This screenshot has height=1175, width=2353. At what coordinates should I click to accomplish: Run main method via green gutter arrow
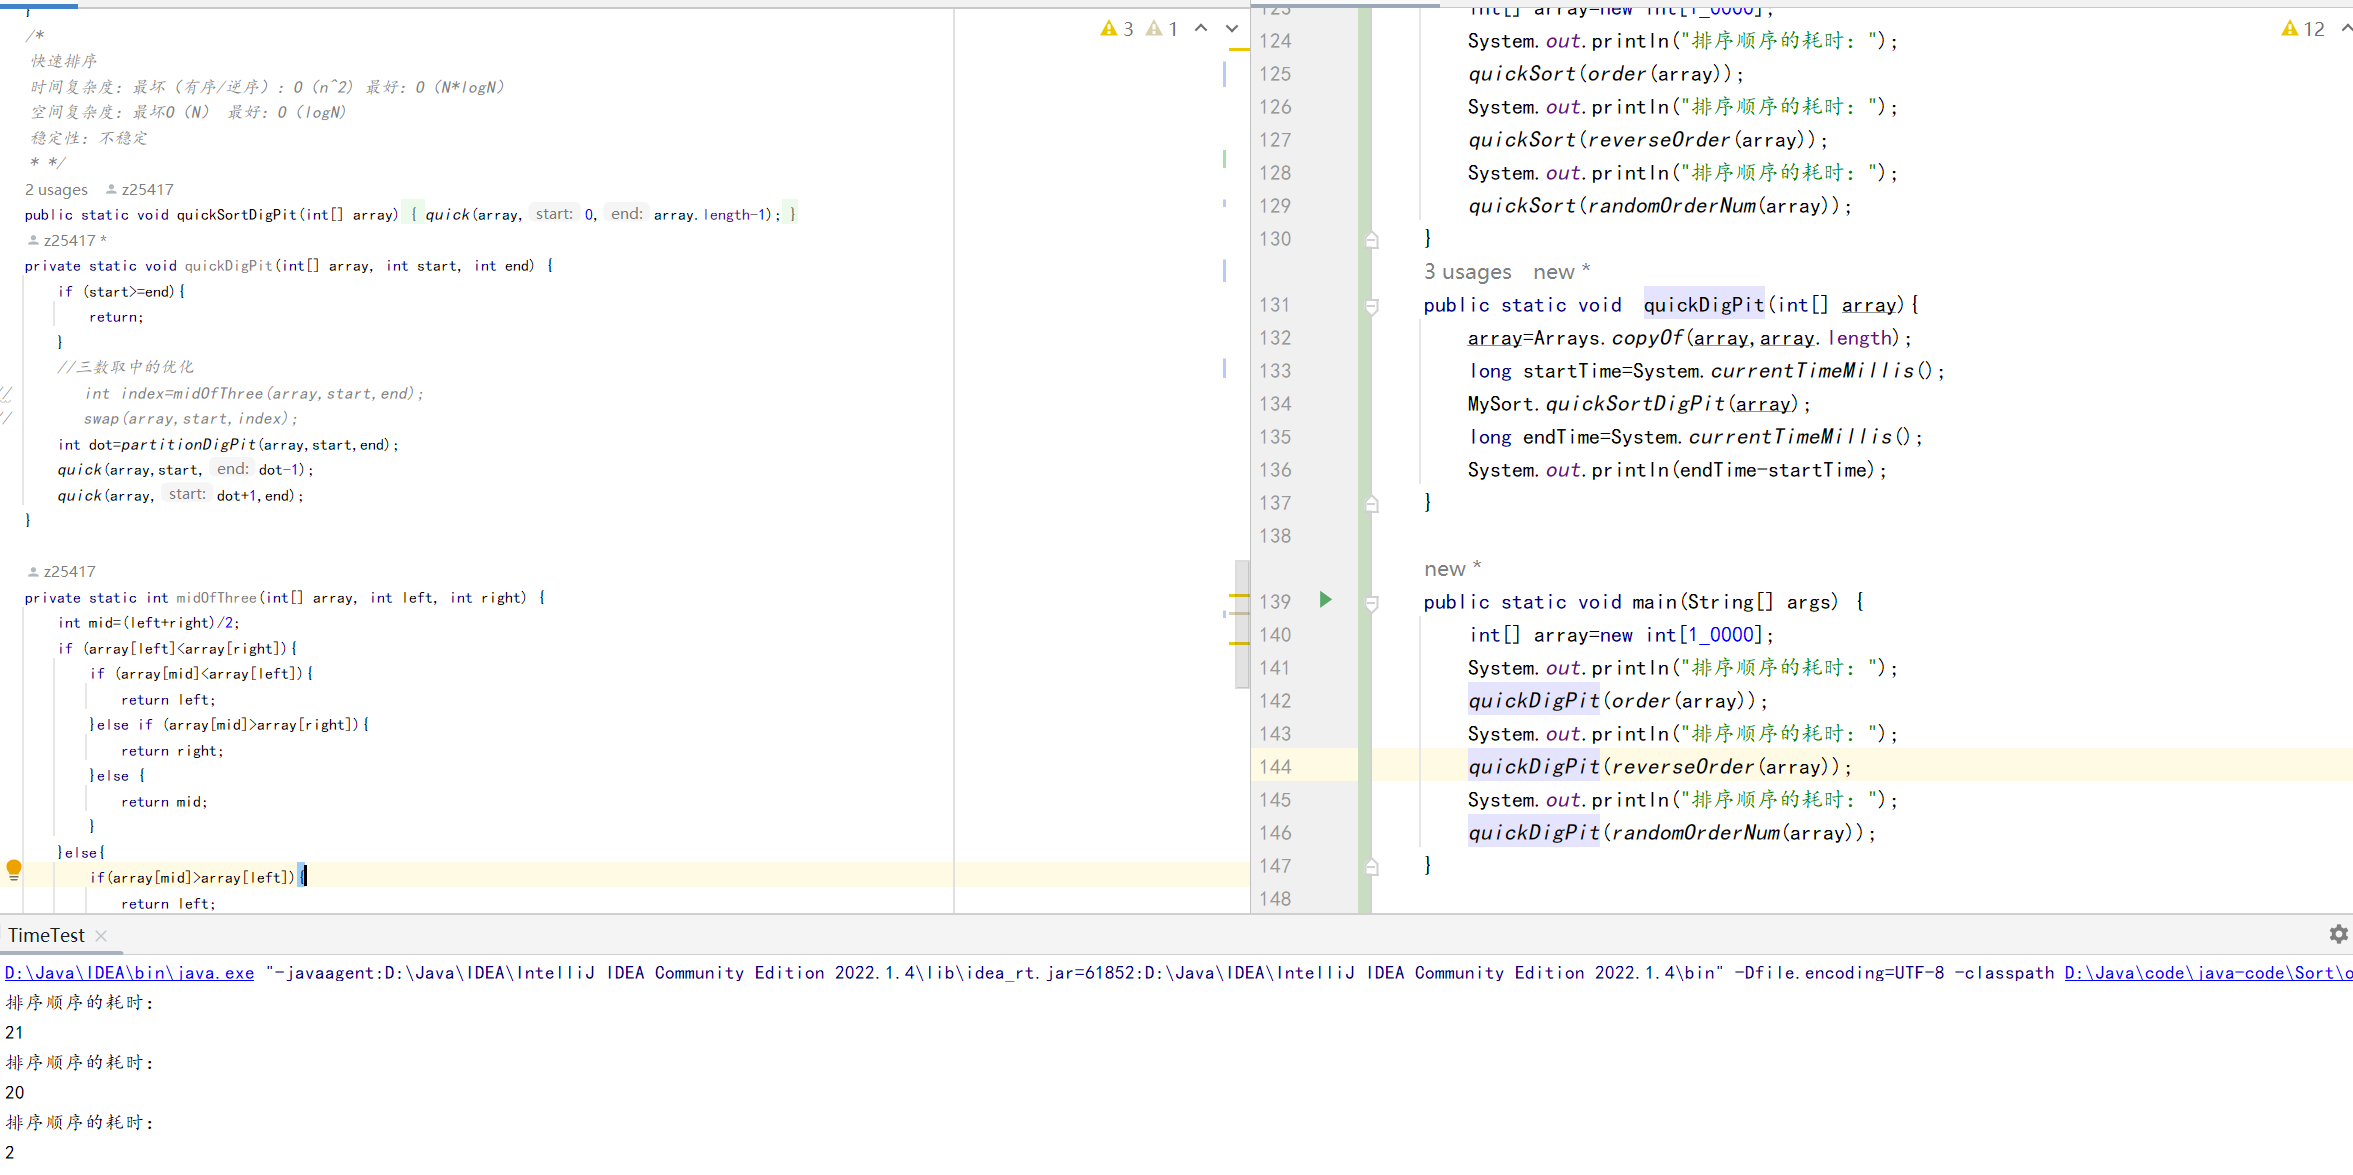pos(1325,600)
